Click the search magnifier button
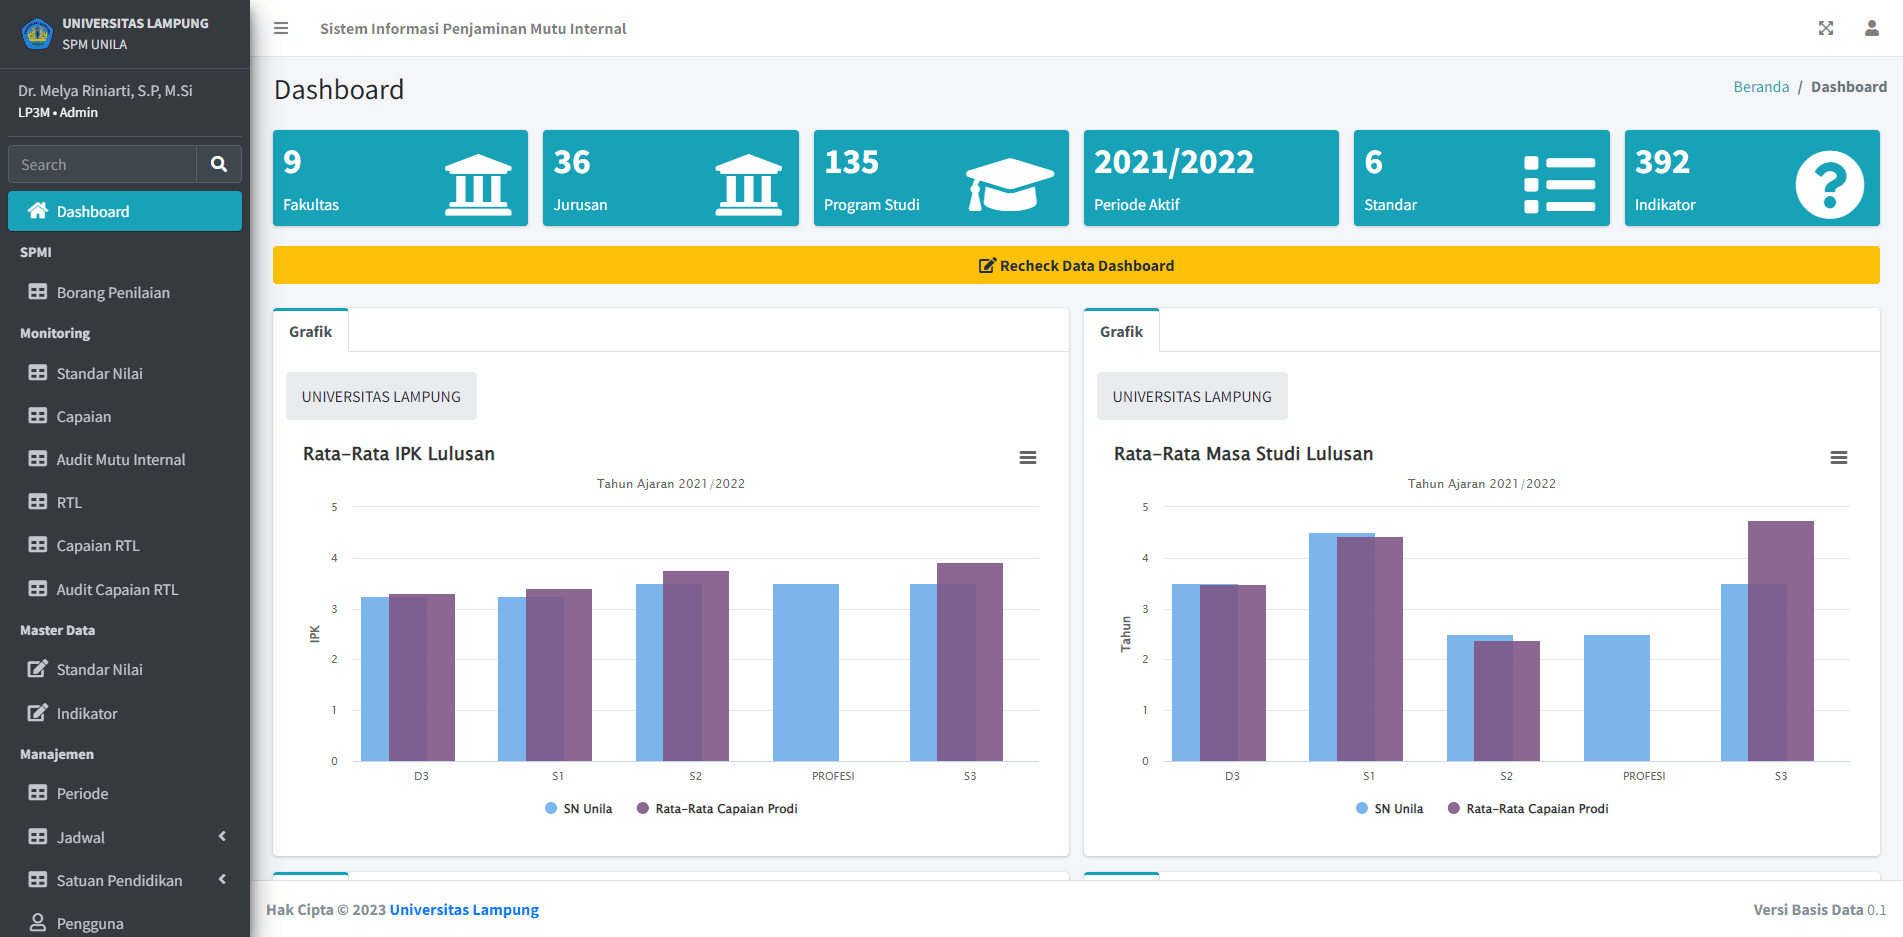The height and width of the screenshot is (937, 1903). click(218, 164)
